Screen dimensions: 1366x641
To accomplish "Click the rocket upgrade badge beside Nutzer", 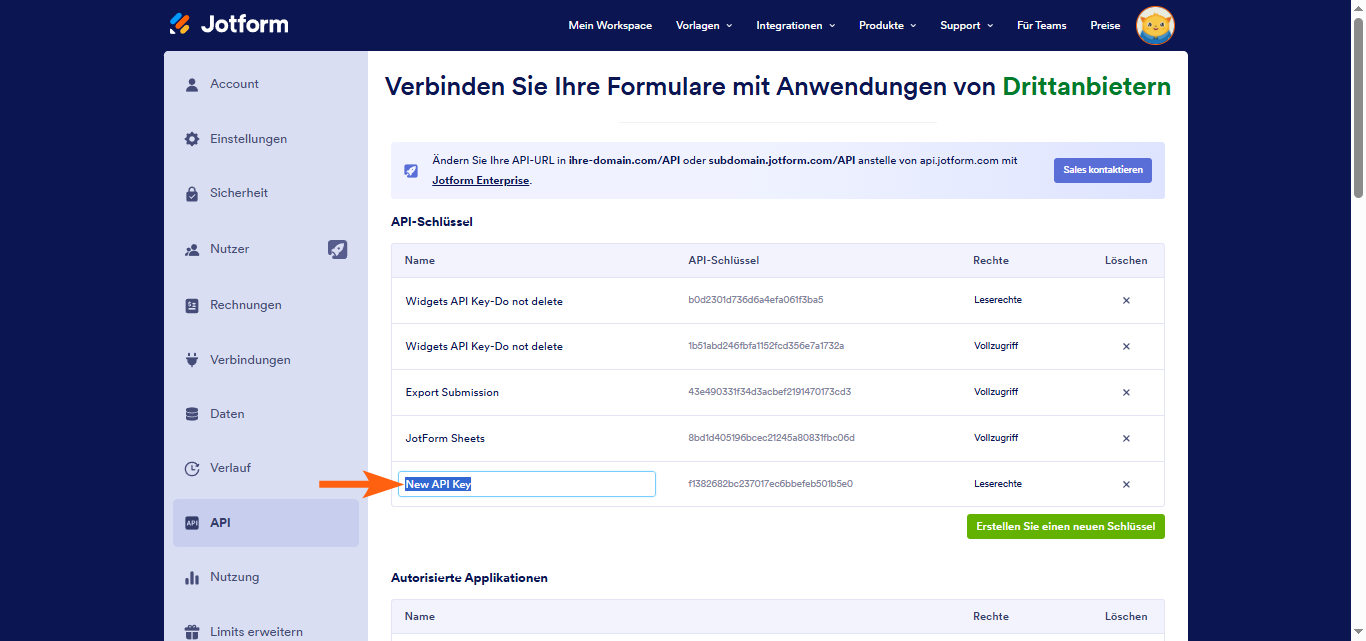I will point(338,249).
